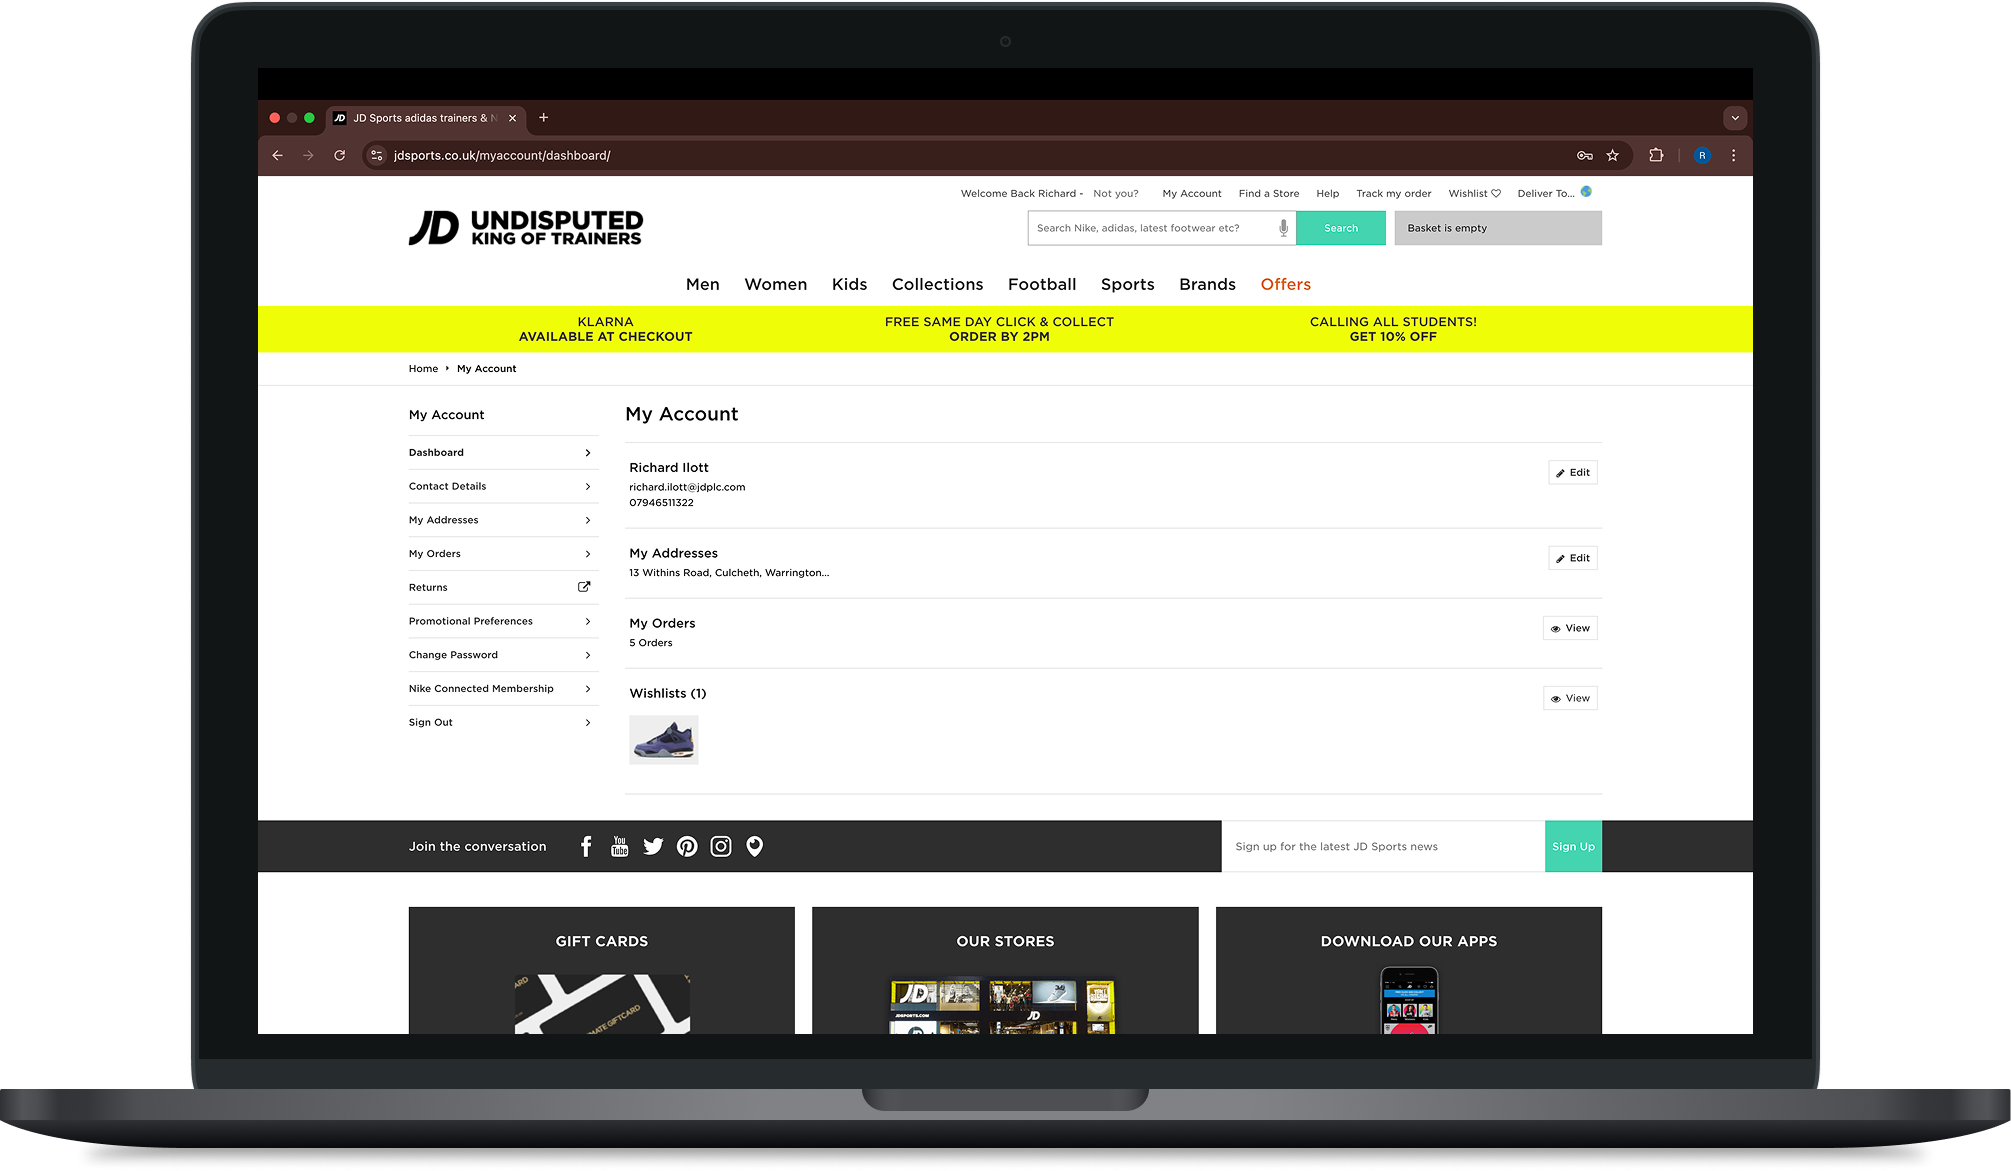This screenshot has width=2011, height=1171.
Task: Open the Facebook social icon
Action: pos(586,847)
